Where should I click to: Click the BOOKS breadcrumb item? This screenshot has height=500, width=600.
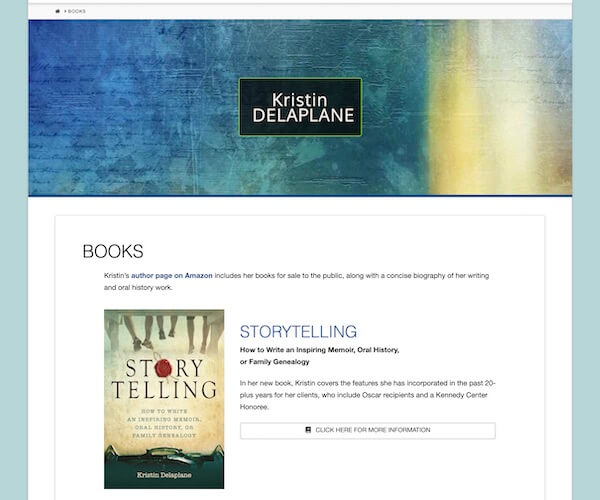(x=77, y=11)
